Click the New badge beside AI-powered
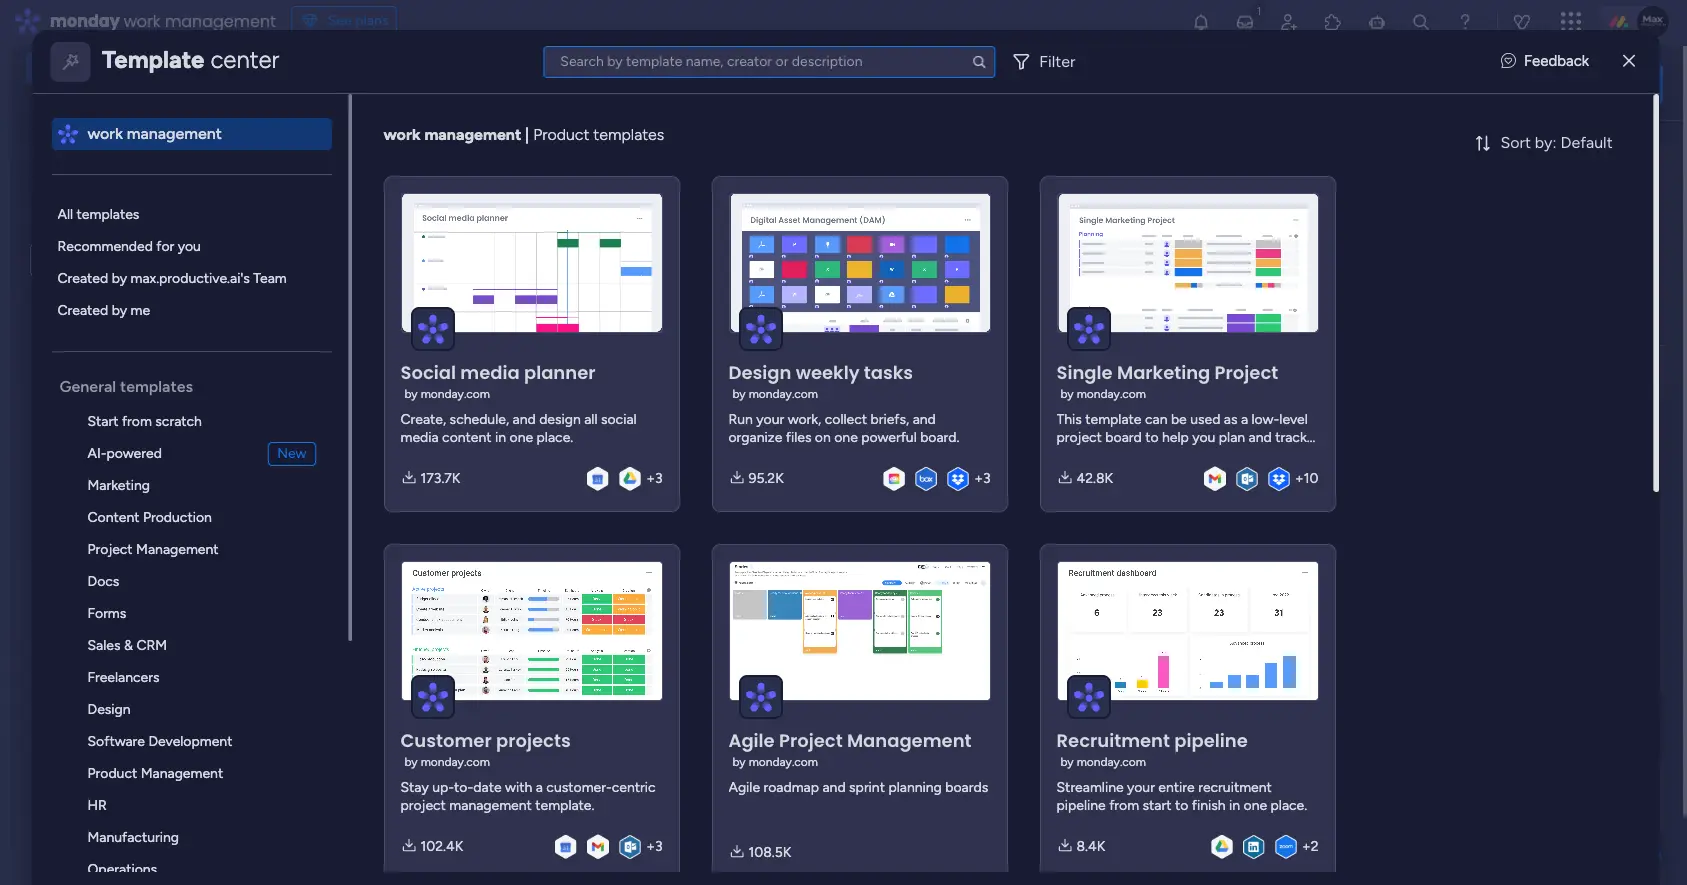The image size is (1687, 885). tap(292, 454)
